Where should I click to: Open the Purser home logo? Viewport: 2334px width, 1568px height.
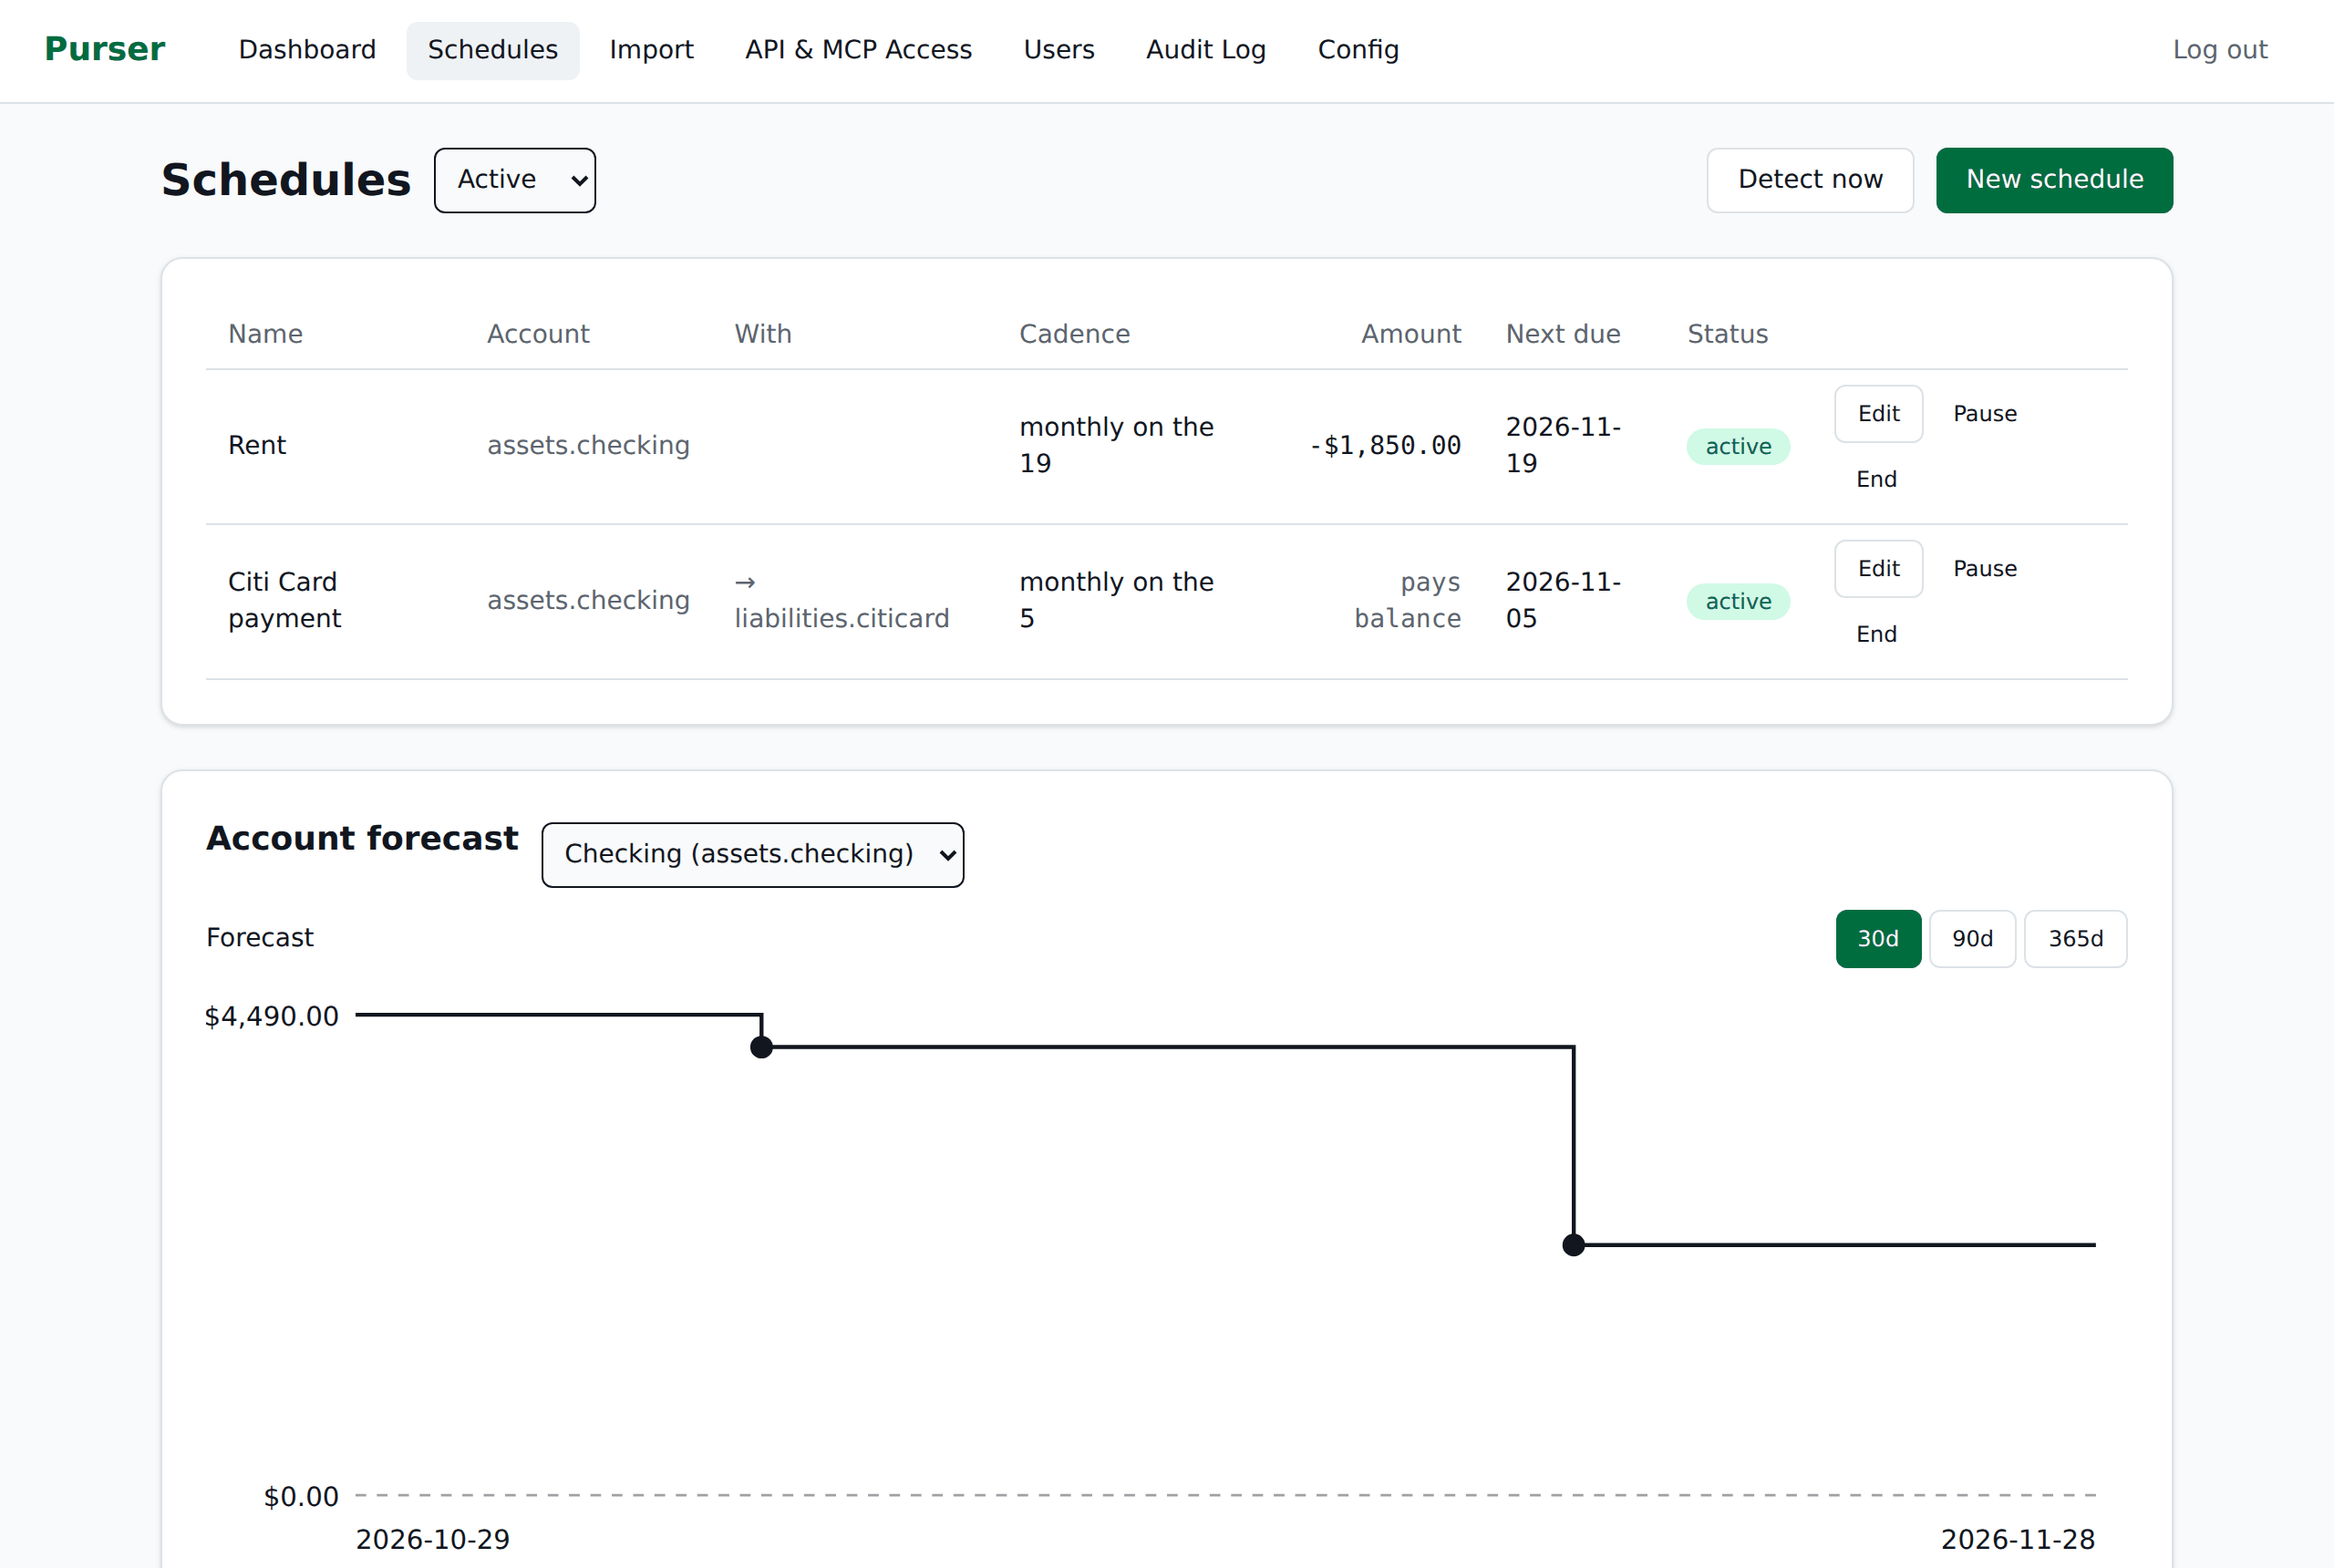(104, 49)
